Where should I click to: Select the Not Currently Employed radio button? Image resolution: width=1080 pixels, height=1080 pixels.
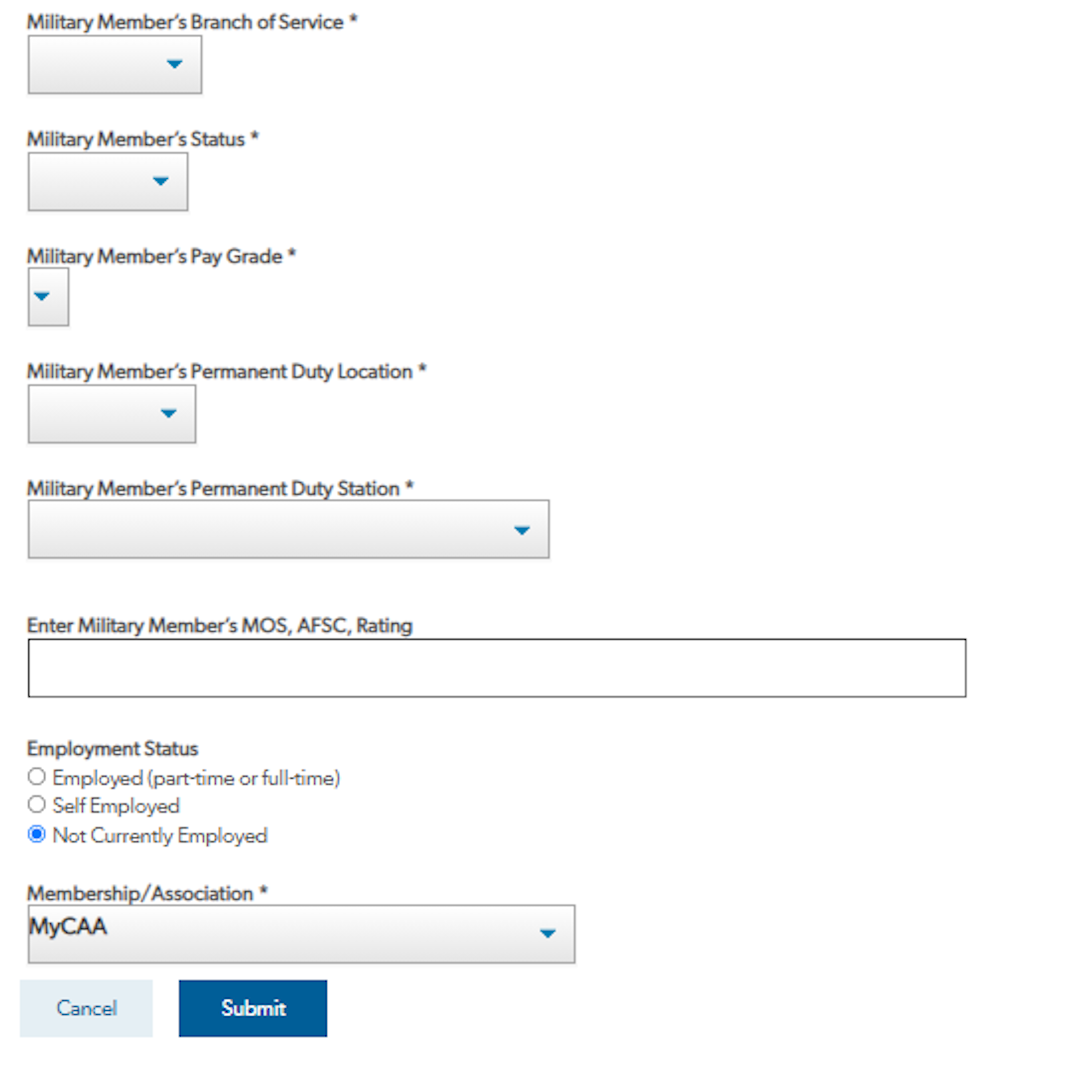[36, 834]
